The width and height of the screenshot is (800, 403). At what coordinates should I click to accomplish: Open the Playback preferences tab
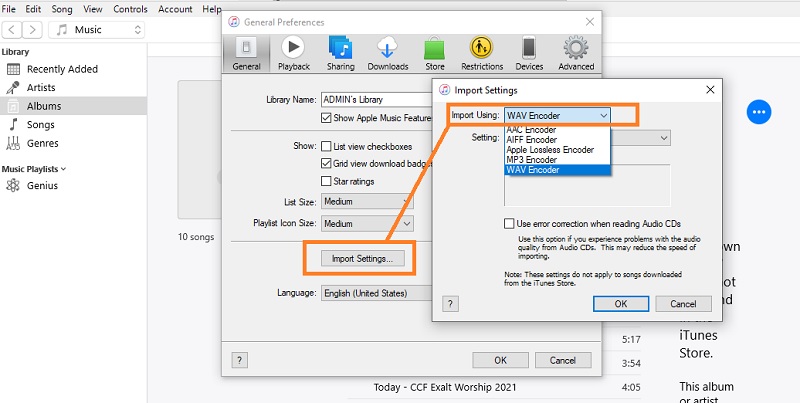click(294, 54)
